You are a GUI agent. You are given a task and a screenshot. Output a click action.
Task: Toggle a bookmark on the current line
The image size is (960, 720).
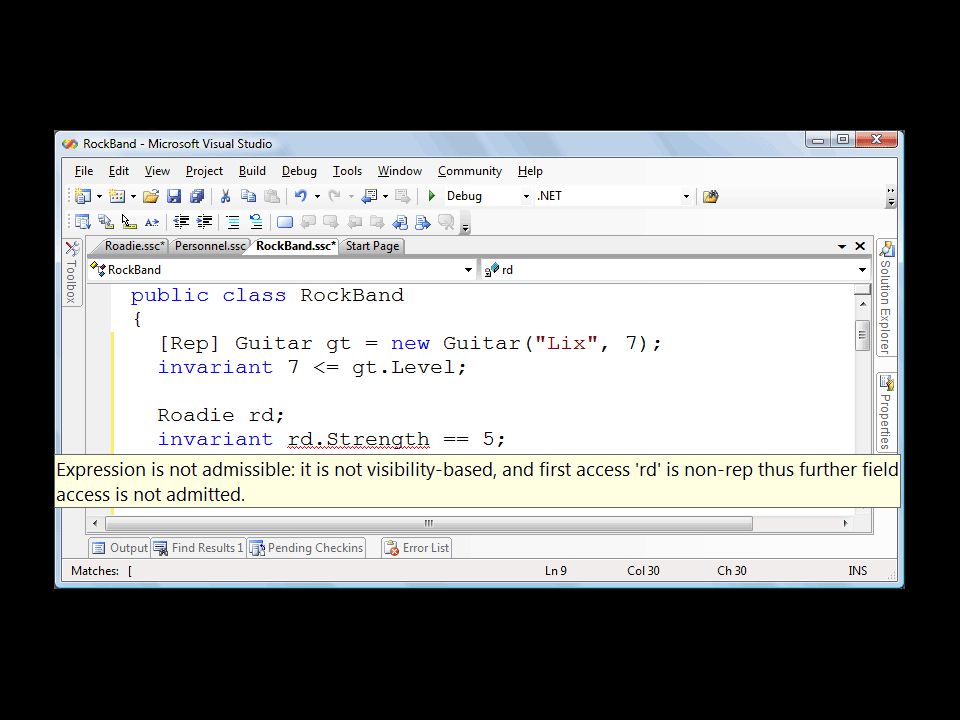[x=285, y=222]
